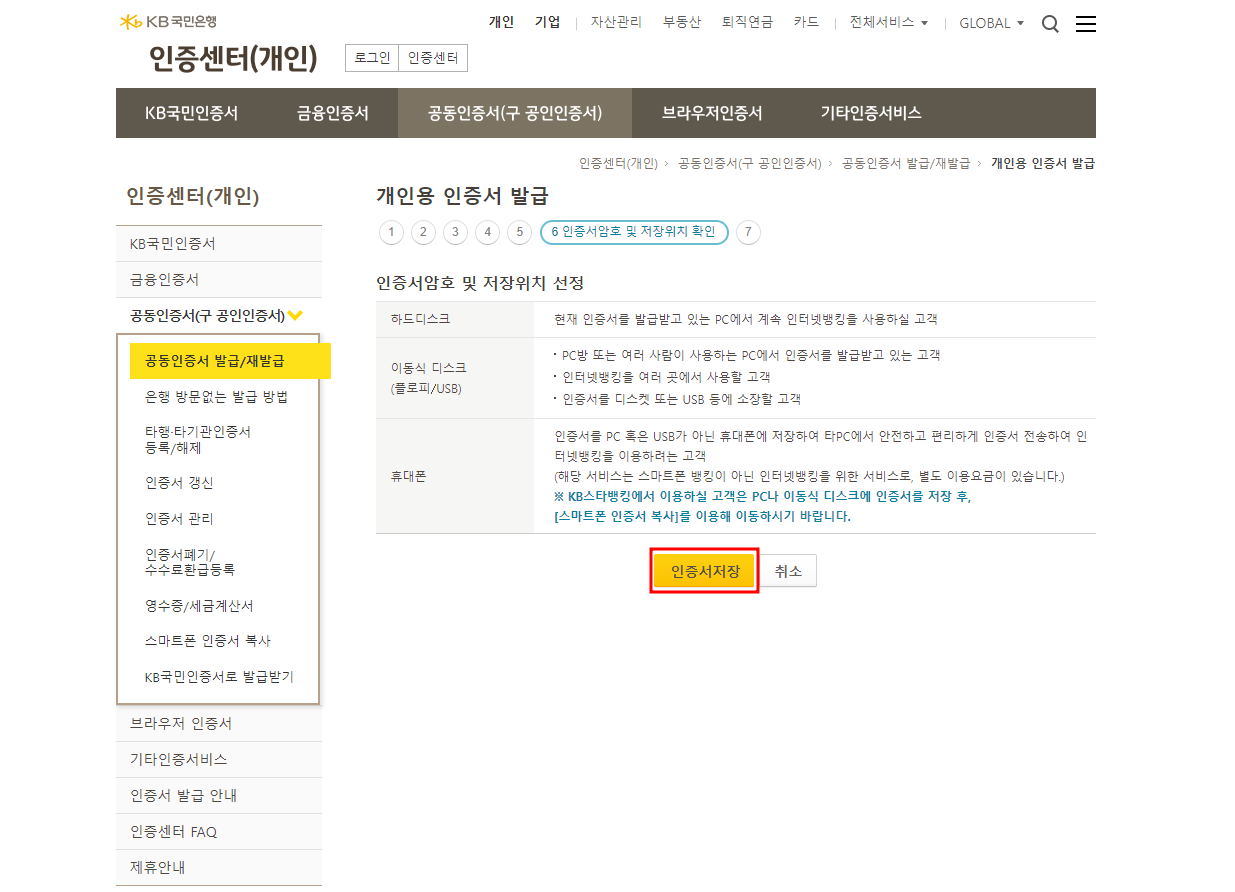Open 인증센터 FAQ in the sidebar

[x=219, y=832]
